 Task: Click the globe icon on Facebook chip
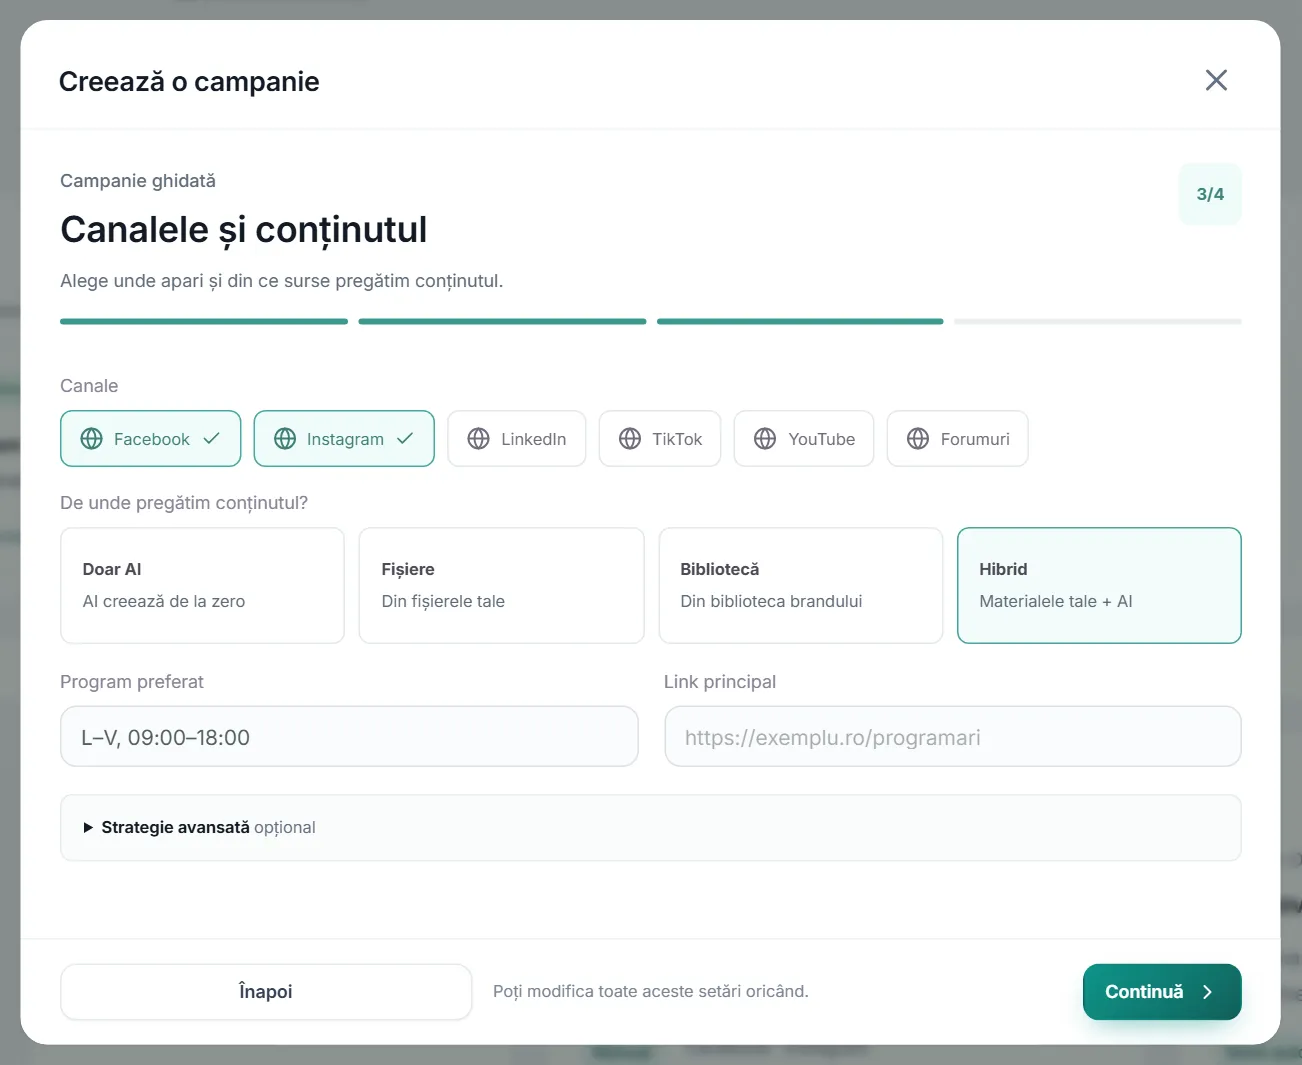coord(92,439)
